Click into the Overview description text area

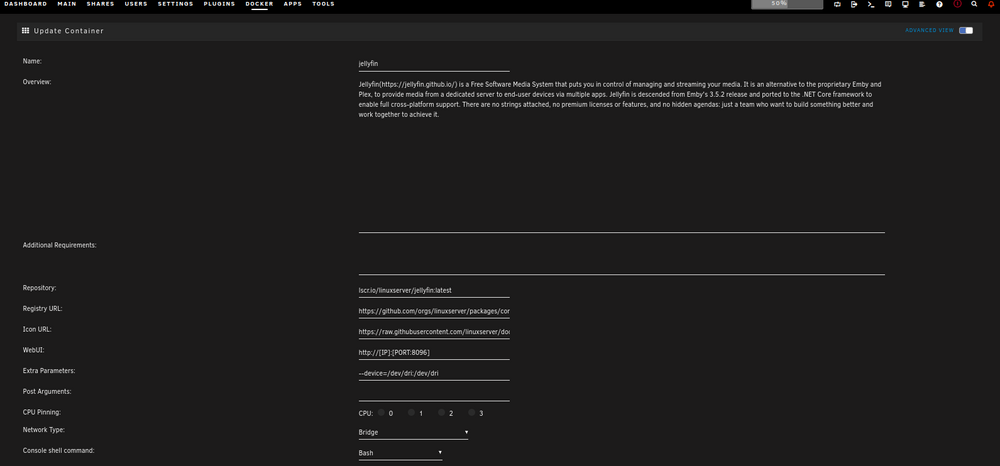[x=621, y=156]
